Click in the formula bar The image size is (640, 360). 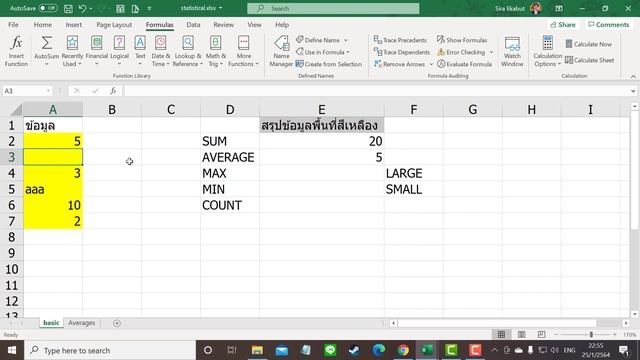tap(376, 91)
